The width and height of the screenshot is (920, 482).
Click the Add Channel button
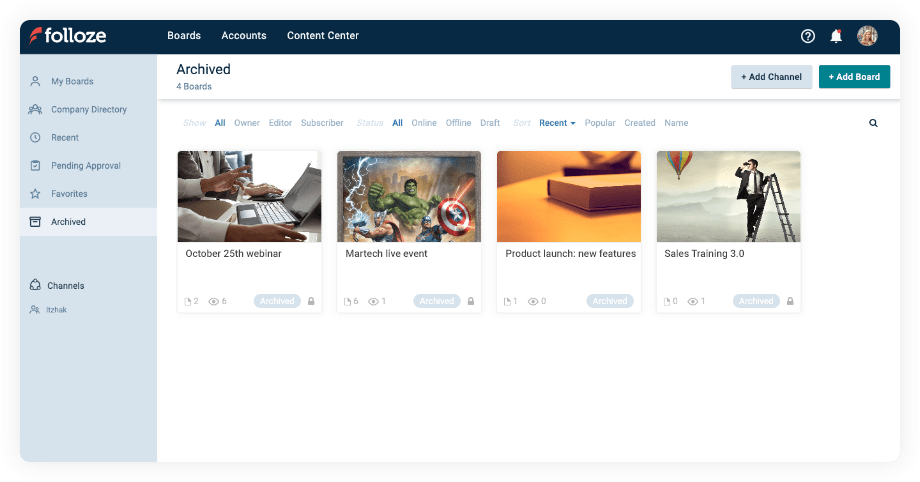tap(771, 77)
